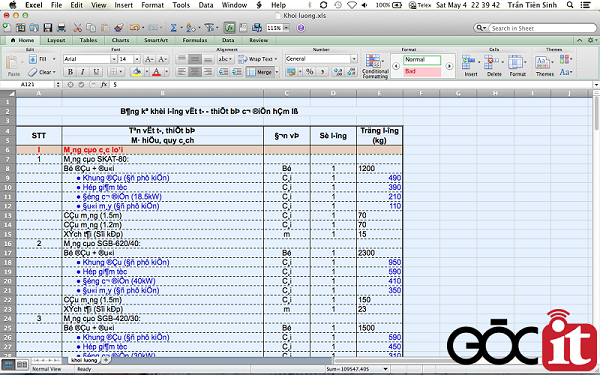Open the font name dropdown showing Arial
This screenshot has width=600, height=375.
(x=114, y=59)
